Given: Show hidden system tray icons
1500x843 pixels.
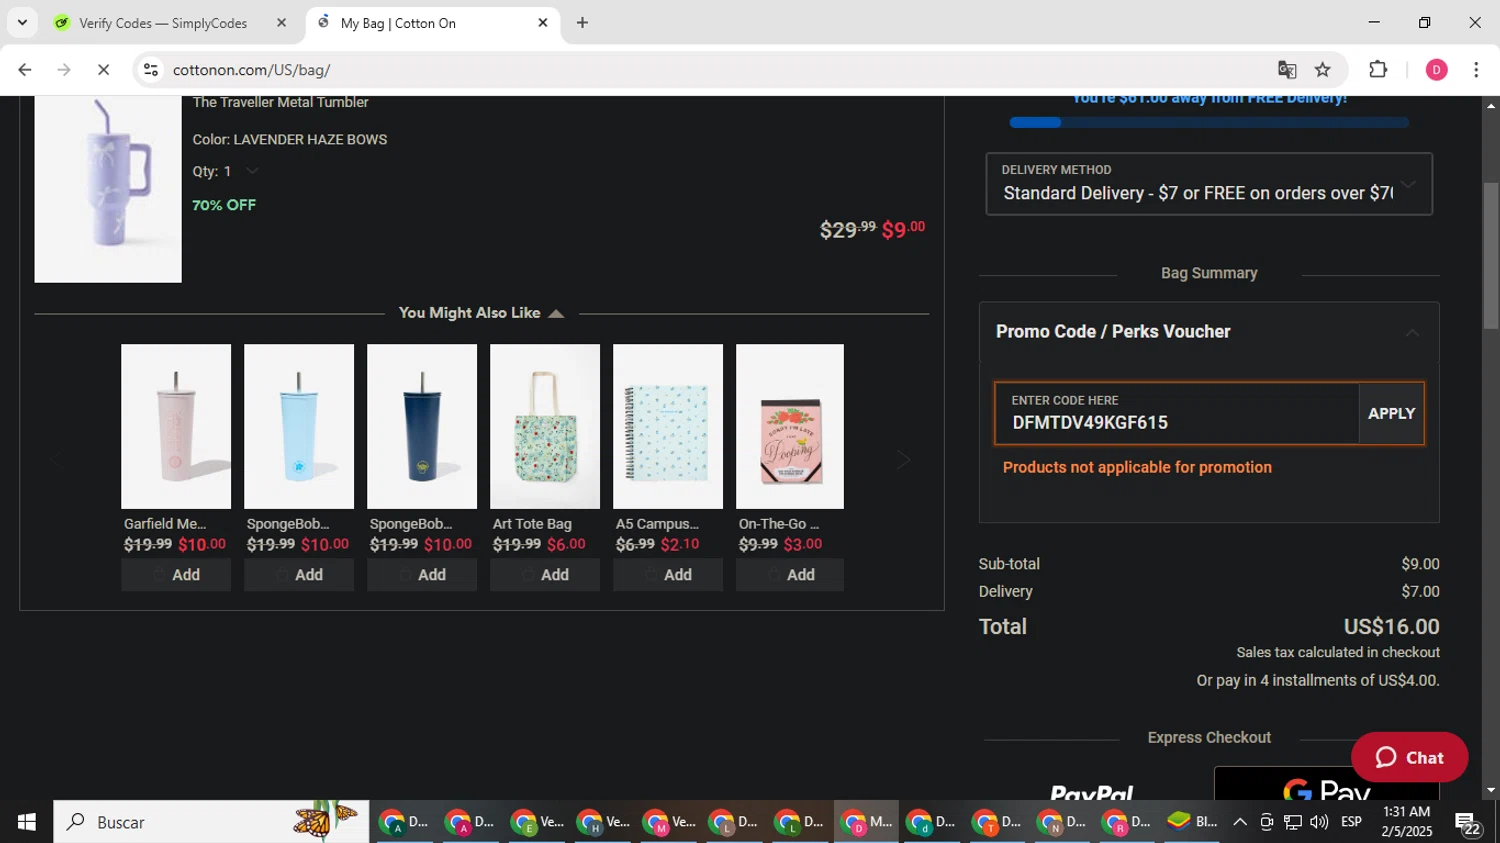Looking at the screenshot, I should coord(1240,822).
